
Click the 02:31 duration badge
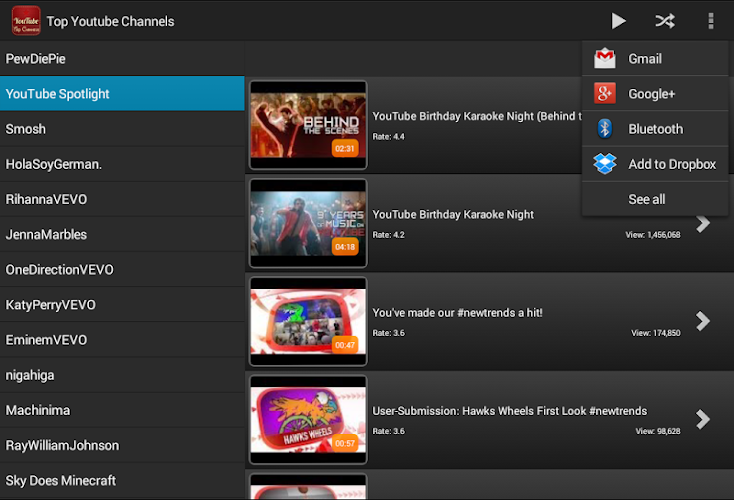point(345,148)
